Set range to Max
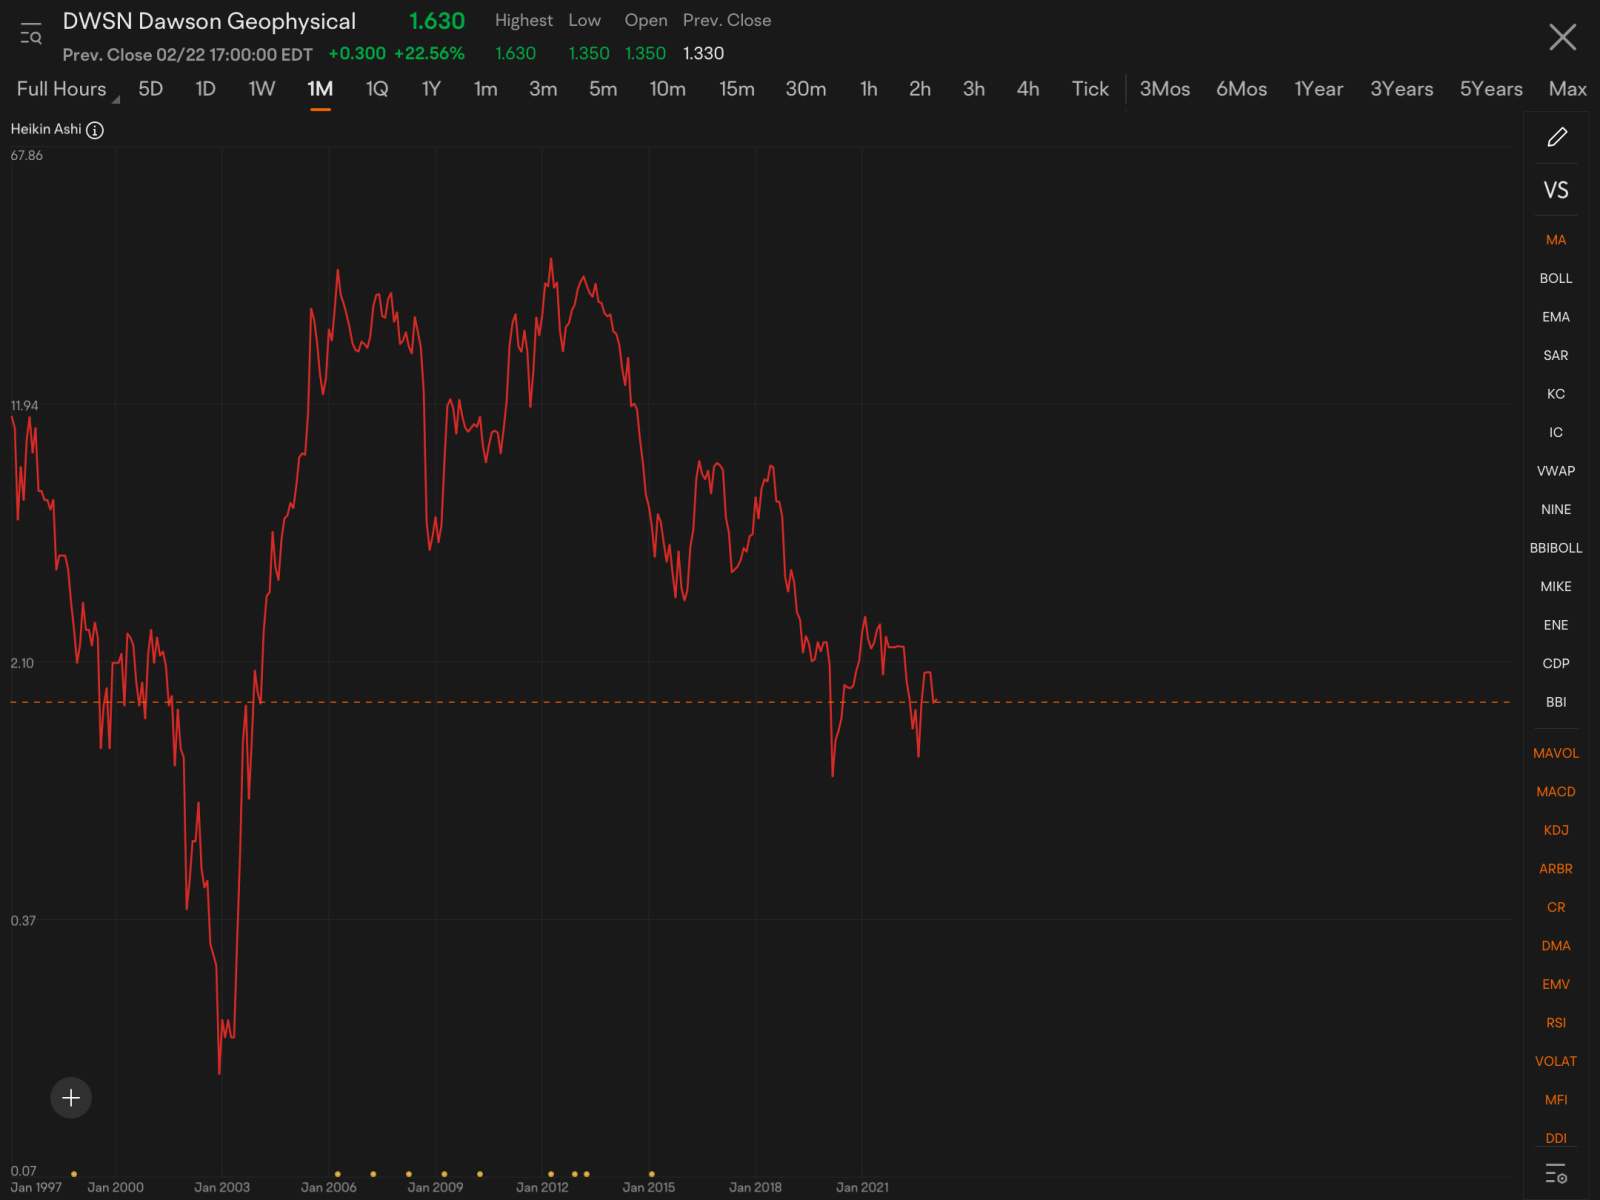1600x1200 pixels. (x=1568, y=89)
